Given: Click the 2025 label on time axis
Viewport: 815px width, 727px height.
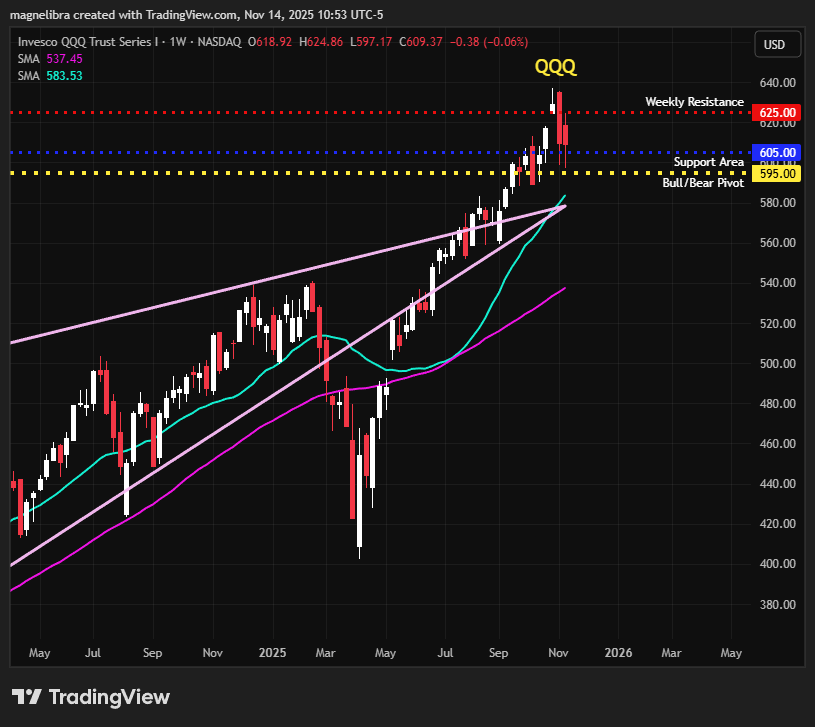Looking at the screenshot, I should 272,653.
